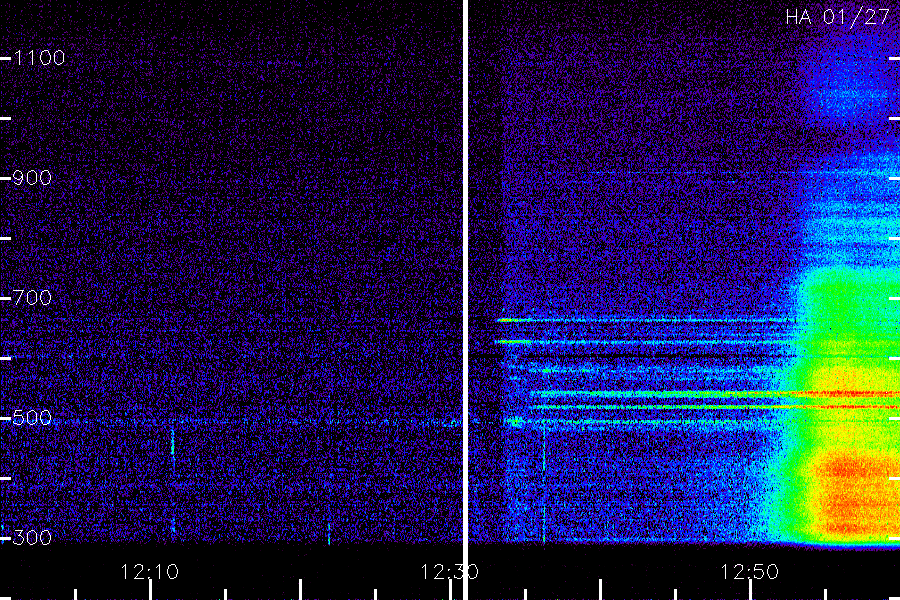Click the 12:30 time axis label
Viewport: 900px width, 600px height.
449,572
